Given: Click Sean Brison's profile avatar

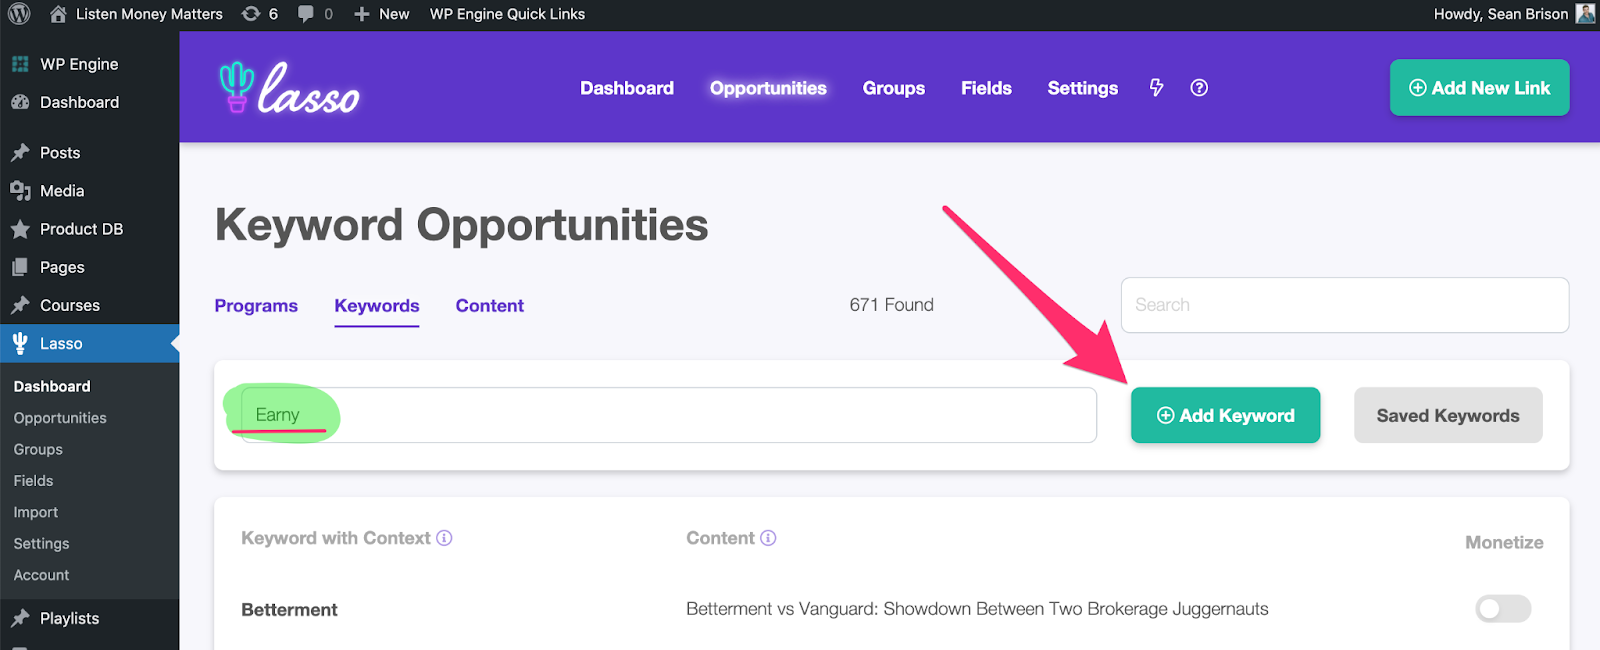Looking at the screenshot, I should 1585,14.
